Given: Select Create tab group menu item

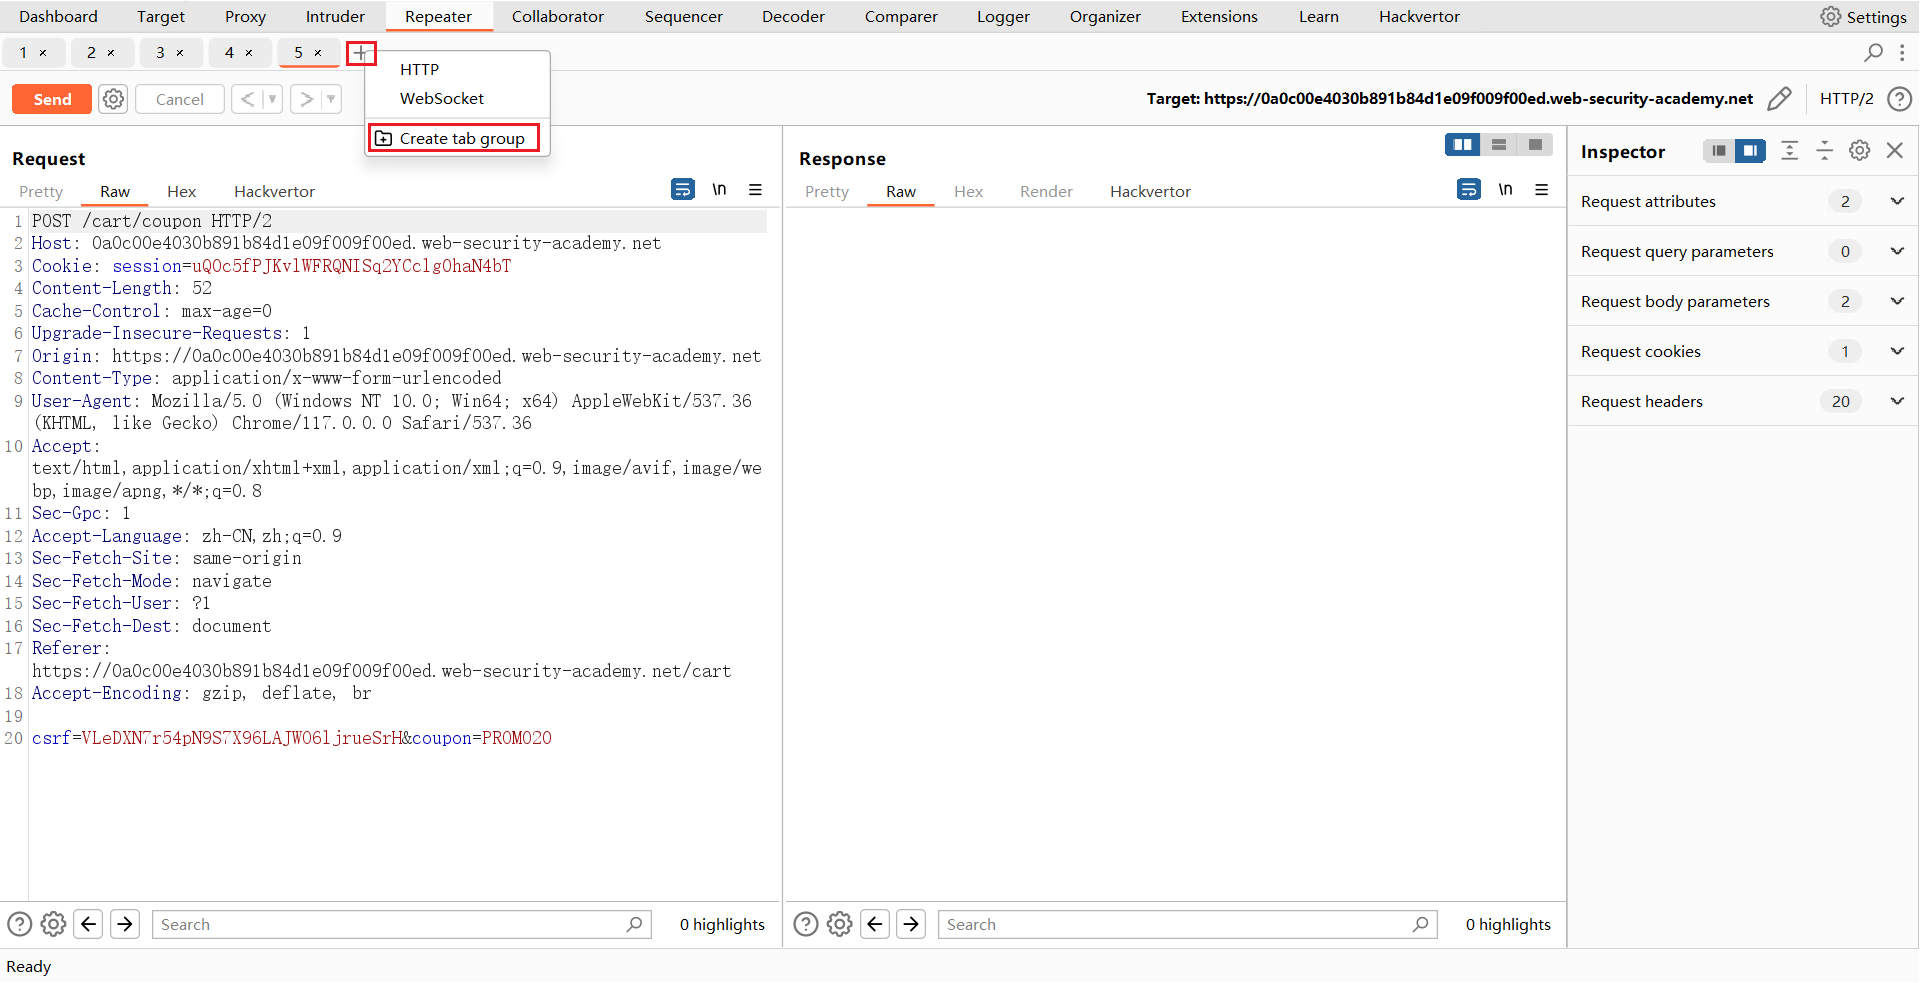Looking at the screenshot, I should coord(455,138).
